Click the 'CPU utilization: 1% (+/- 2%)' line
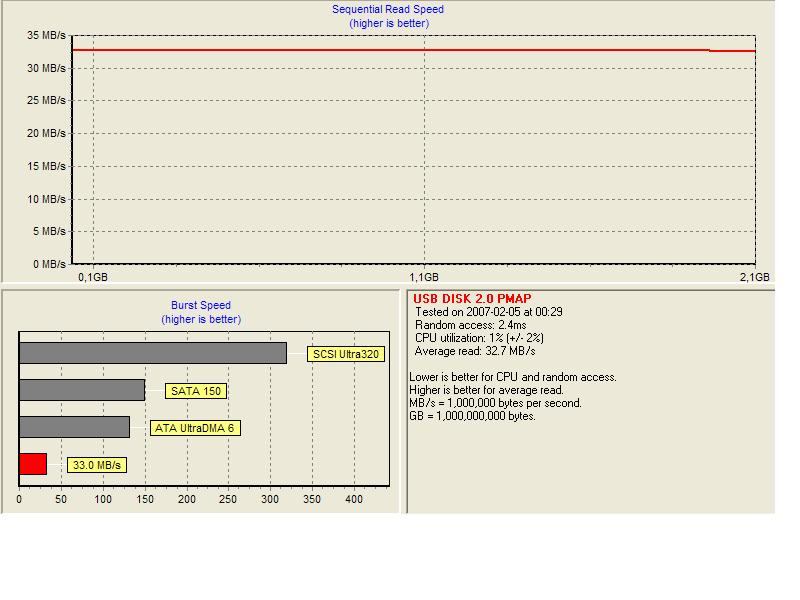 click(479, 338)
